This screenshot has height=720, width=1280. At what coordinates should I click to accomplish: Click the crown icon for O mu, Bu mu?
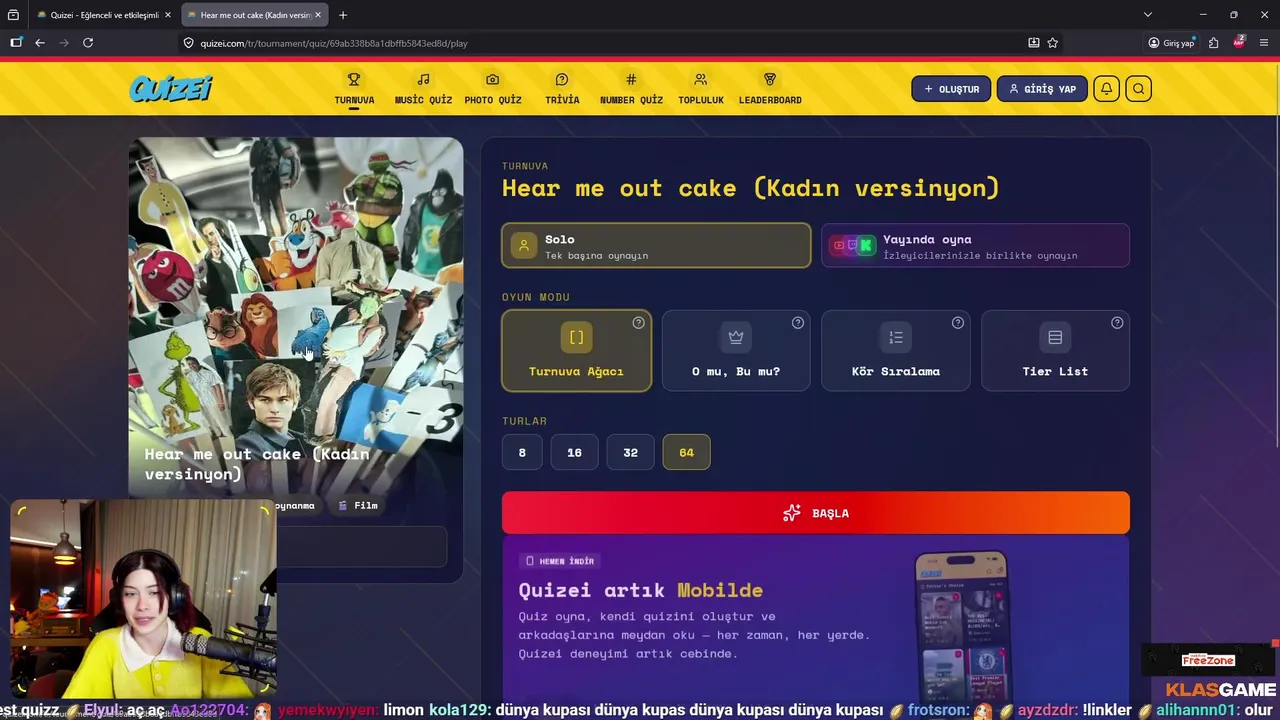pyautogui.click(x=736, y=338)
